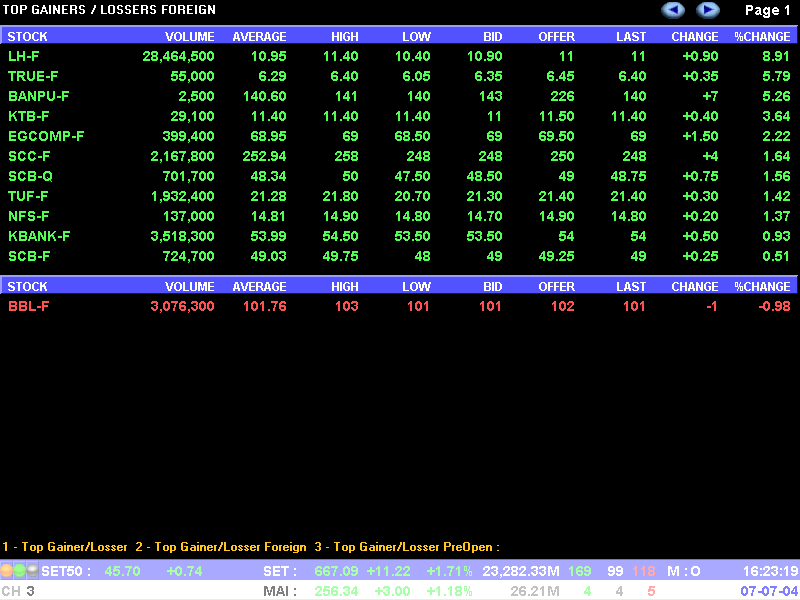This screenshot has width=800, height=600.
Task: Select menu option 1 Top Gainer/Losser
Action: tap(65, 547)
